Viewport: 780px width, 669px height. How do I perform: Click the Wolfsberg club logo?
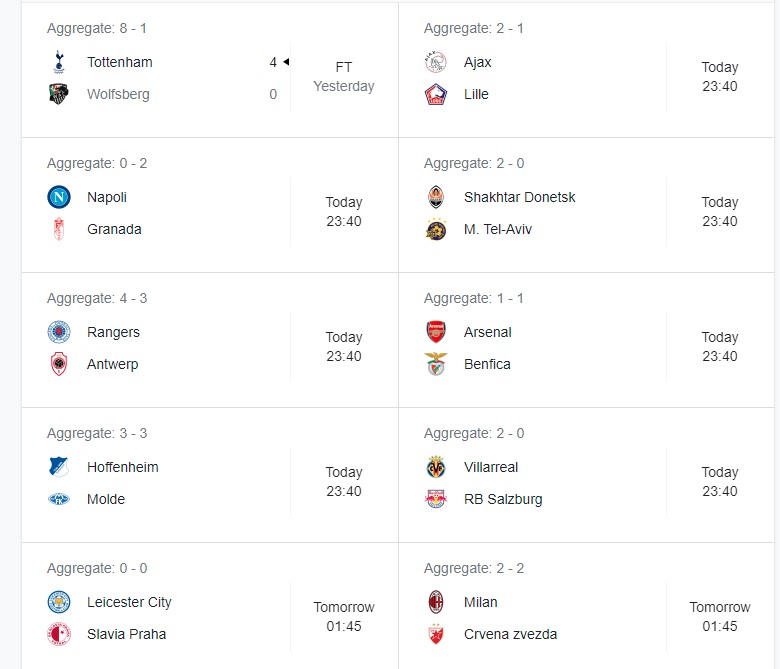pyautogui.click(x=58, y=94)
